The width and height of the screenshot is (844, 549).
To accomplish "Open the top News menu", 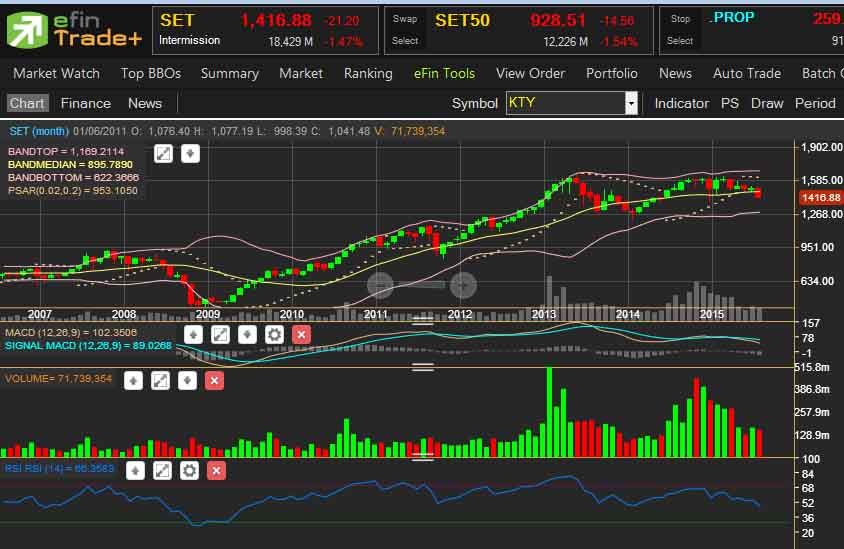I will pos(676,73).
